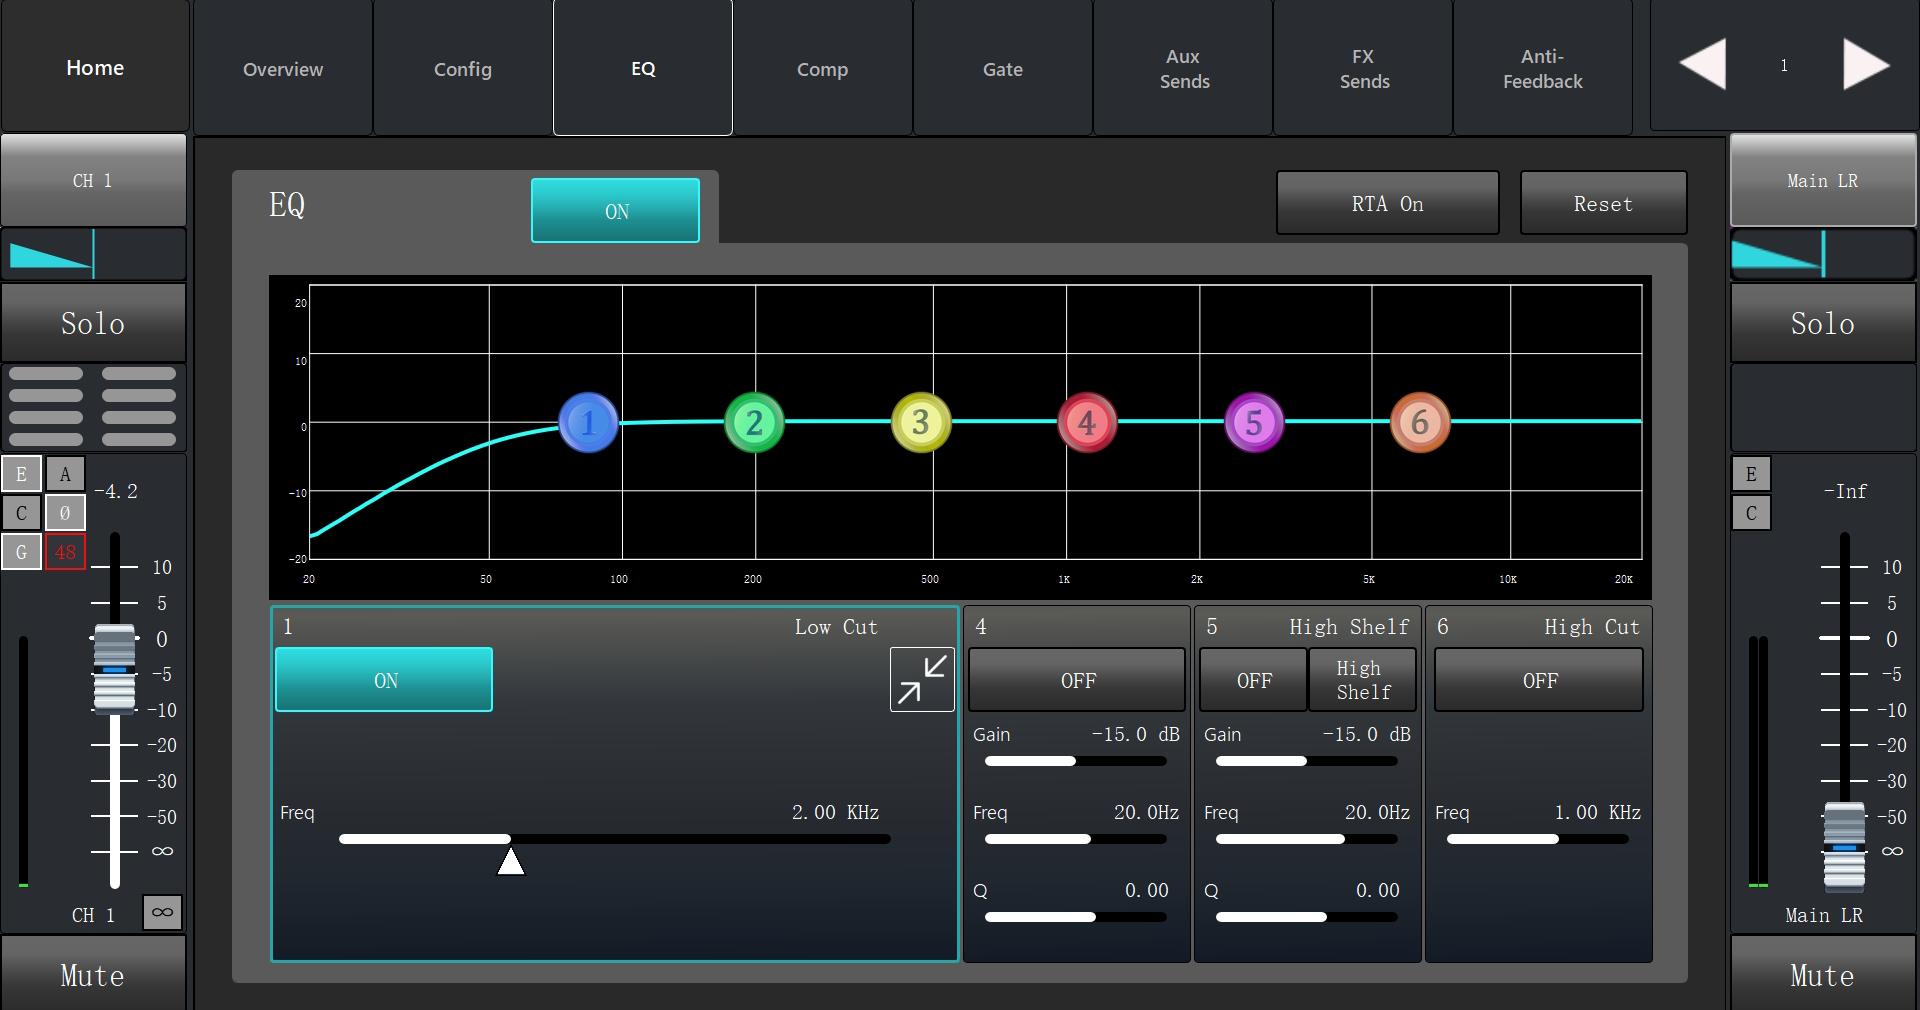Mute CH 1
This screenshot has height=1010, width=1920.
tap(93, 974)
